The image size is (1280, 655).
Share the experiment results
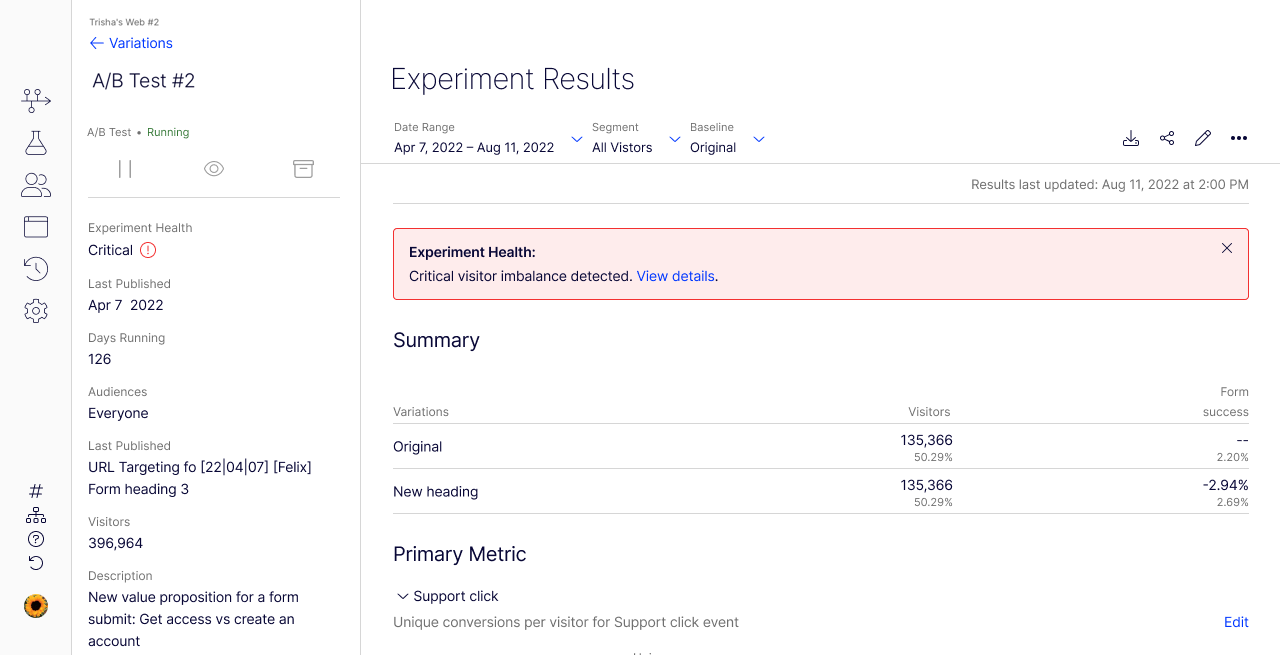point(1166,138)
